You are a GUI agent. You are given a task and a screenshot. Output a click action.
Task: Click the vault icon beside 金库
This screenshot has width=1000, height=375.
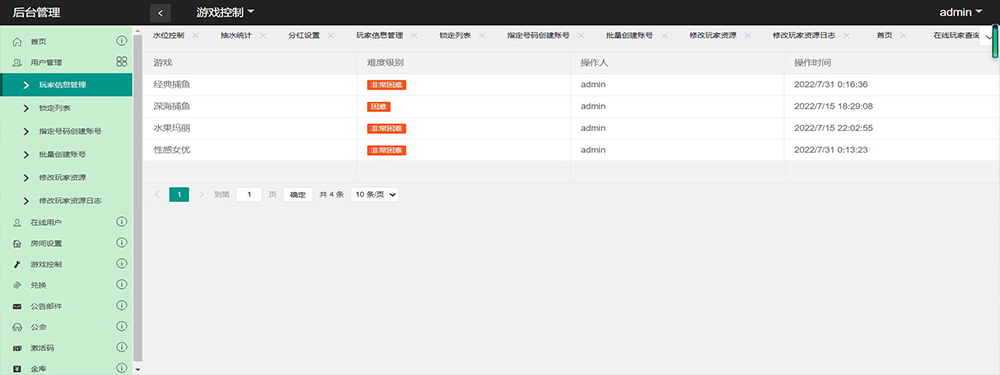[x=17, y=369]
